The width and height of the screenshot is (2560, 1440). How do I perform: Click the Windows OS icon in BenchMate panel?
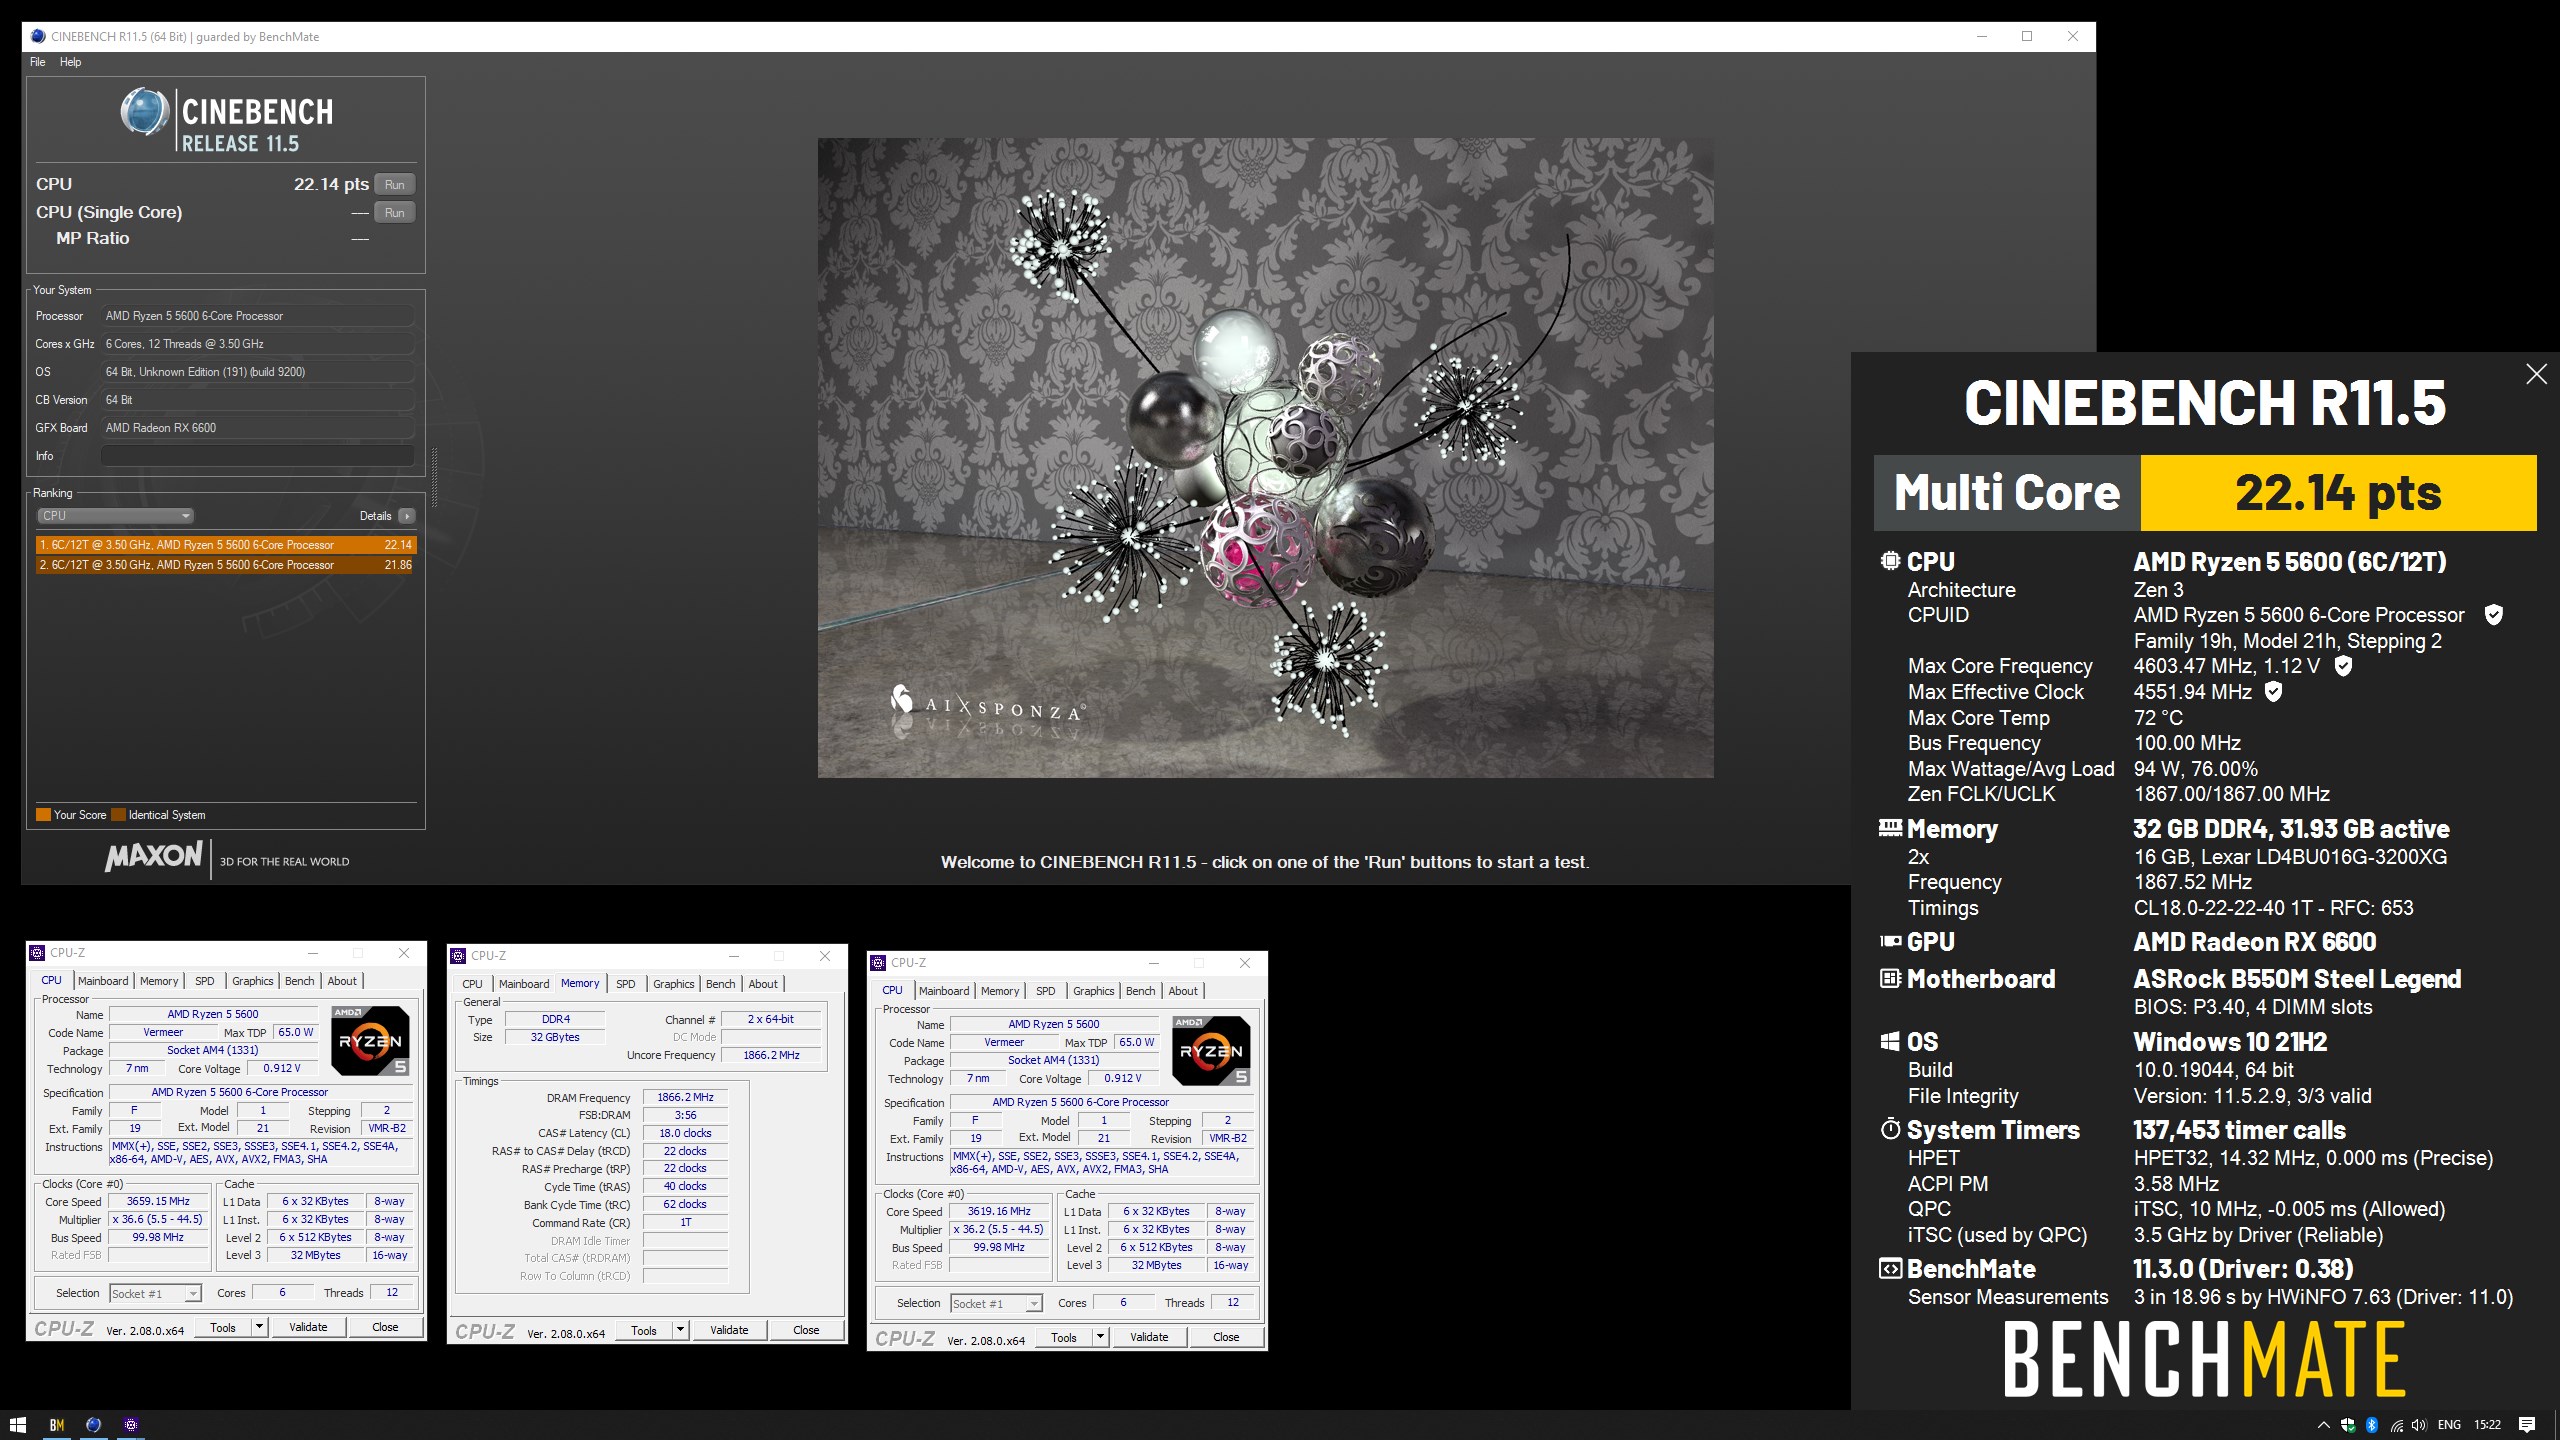coord(1890,1042)
